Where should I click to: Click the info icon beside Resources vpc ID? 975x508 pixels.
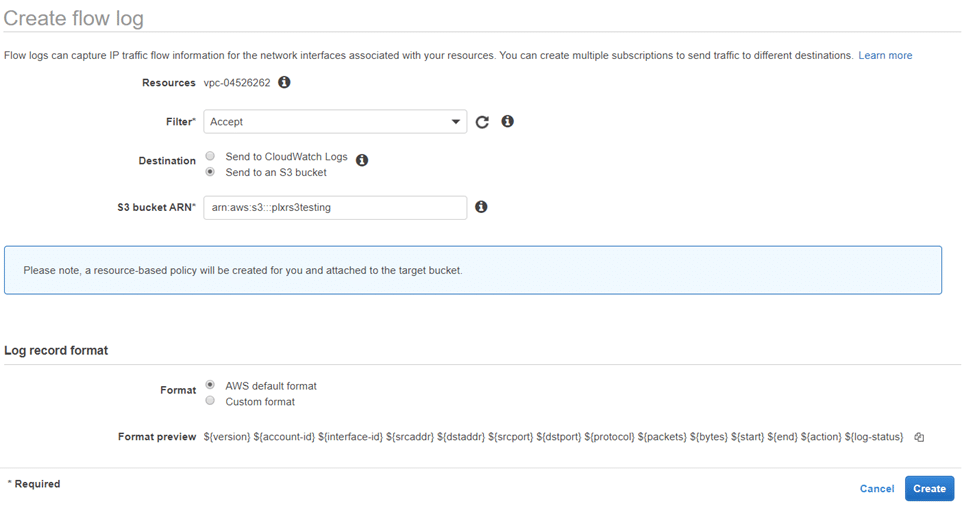284,82
